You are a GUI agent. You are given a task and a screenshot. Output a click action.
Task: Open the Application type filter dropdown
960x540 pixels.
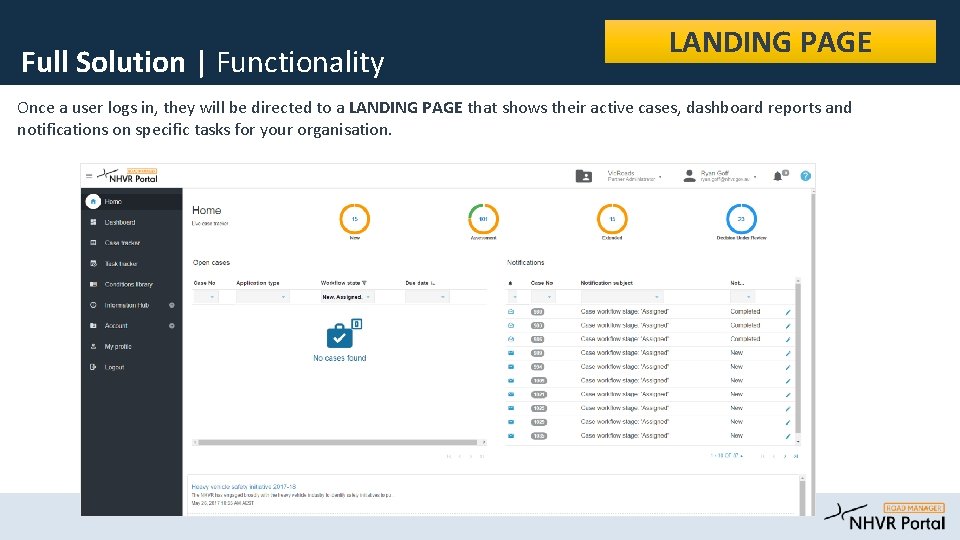pos(262,297)
